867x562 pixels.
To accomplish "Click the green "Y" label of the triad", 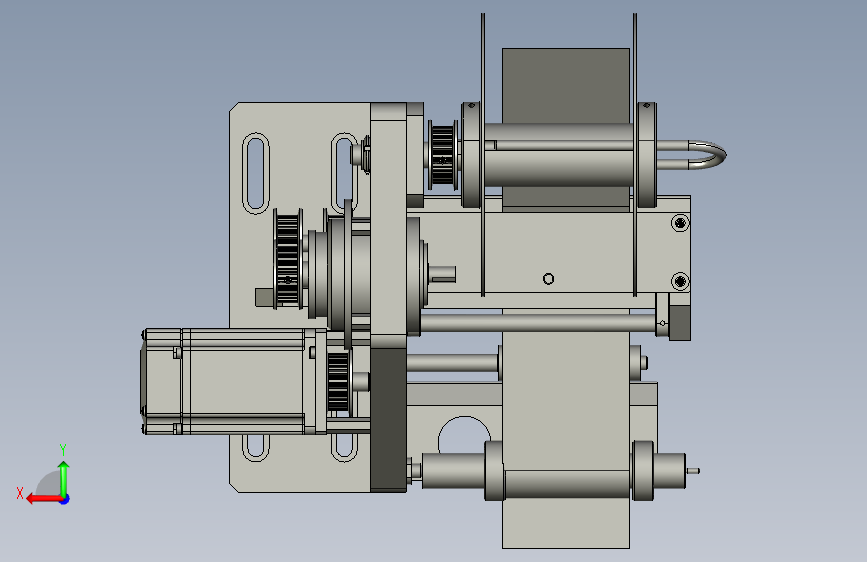I will [63, 449].
